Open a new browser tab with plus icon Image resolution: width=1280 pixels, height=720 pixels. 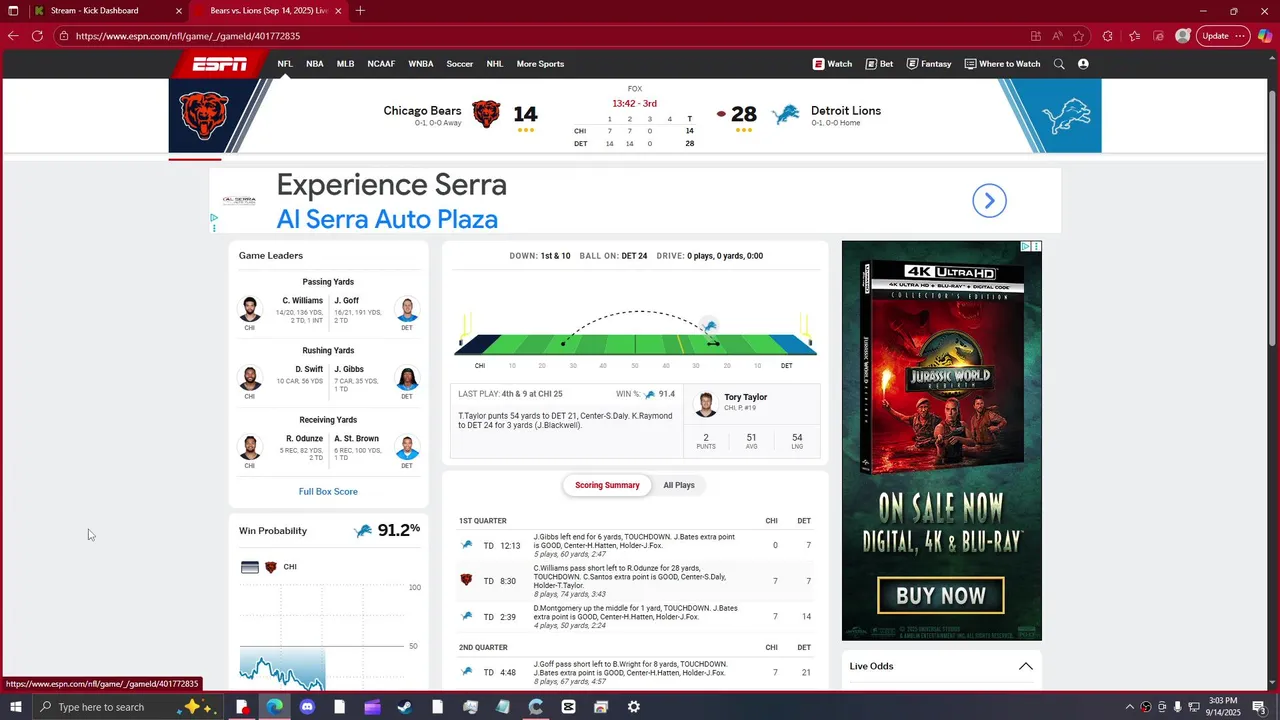[x=360, y=11]
